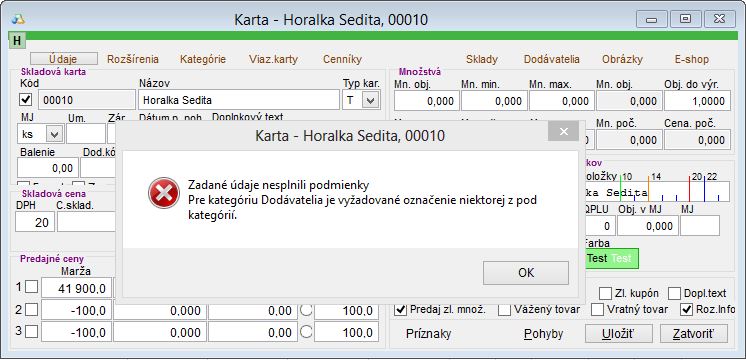This screenshot has height=360, width=746.
Task: Click the first Mn. obj. quantity field
Action: click(427, 101)
